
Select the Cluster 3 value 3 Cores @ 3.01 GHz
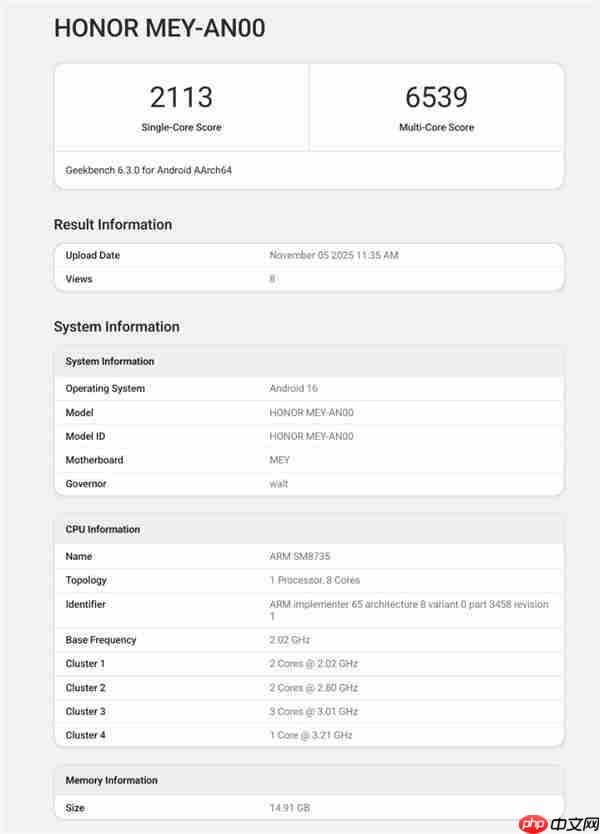(x=313, y=711)
